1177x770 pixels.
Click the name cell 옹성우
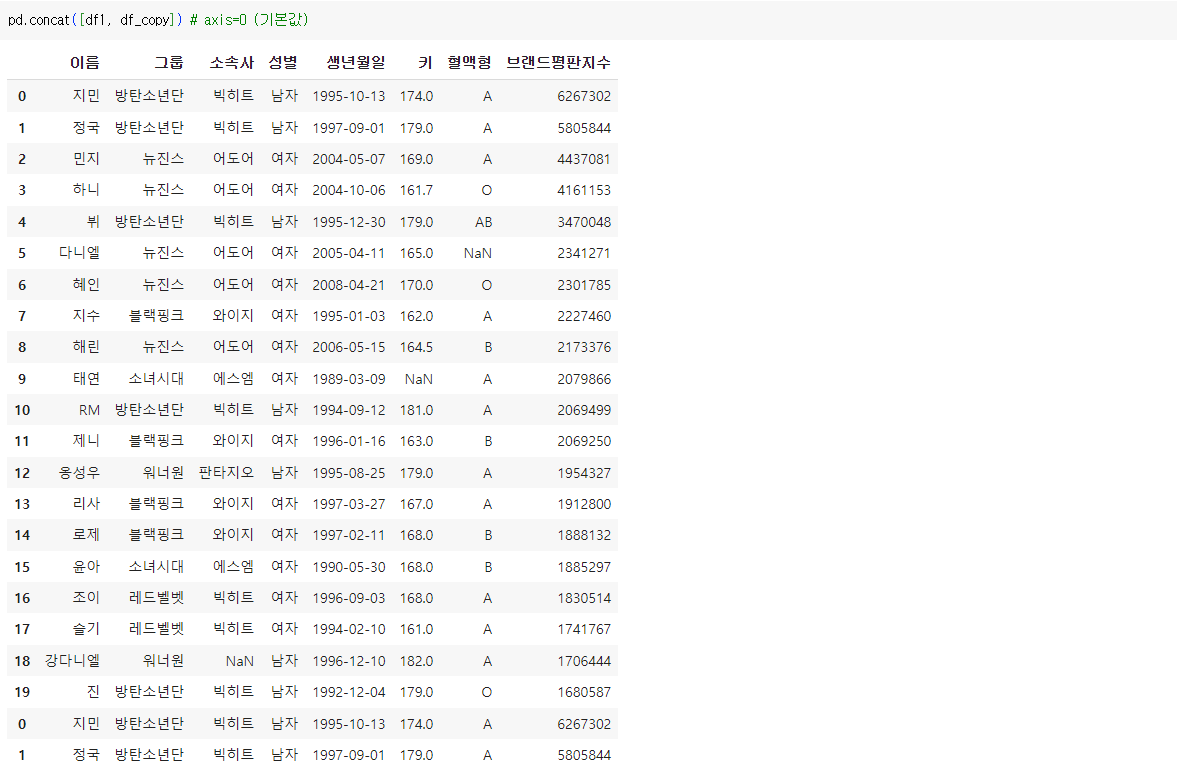tap(80, 472)
